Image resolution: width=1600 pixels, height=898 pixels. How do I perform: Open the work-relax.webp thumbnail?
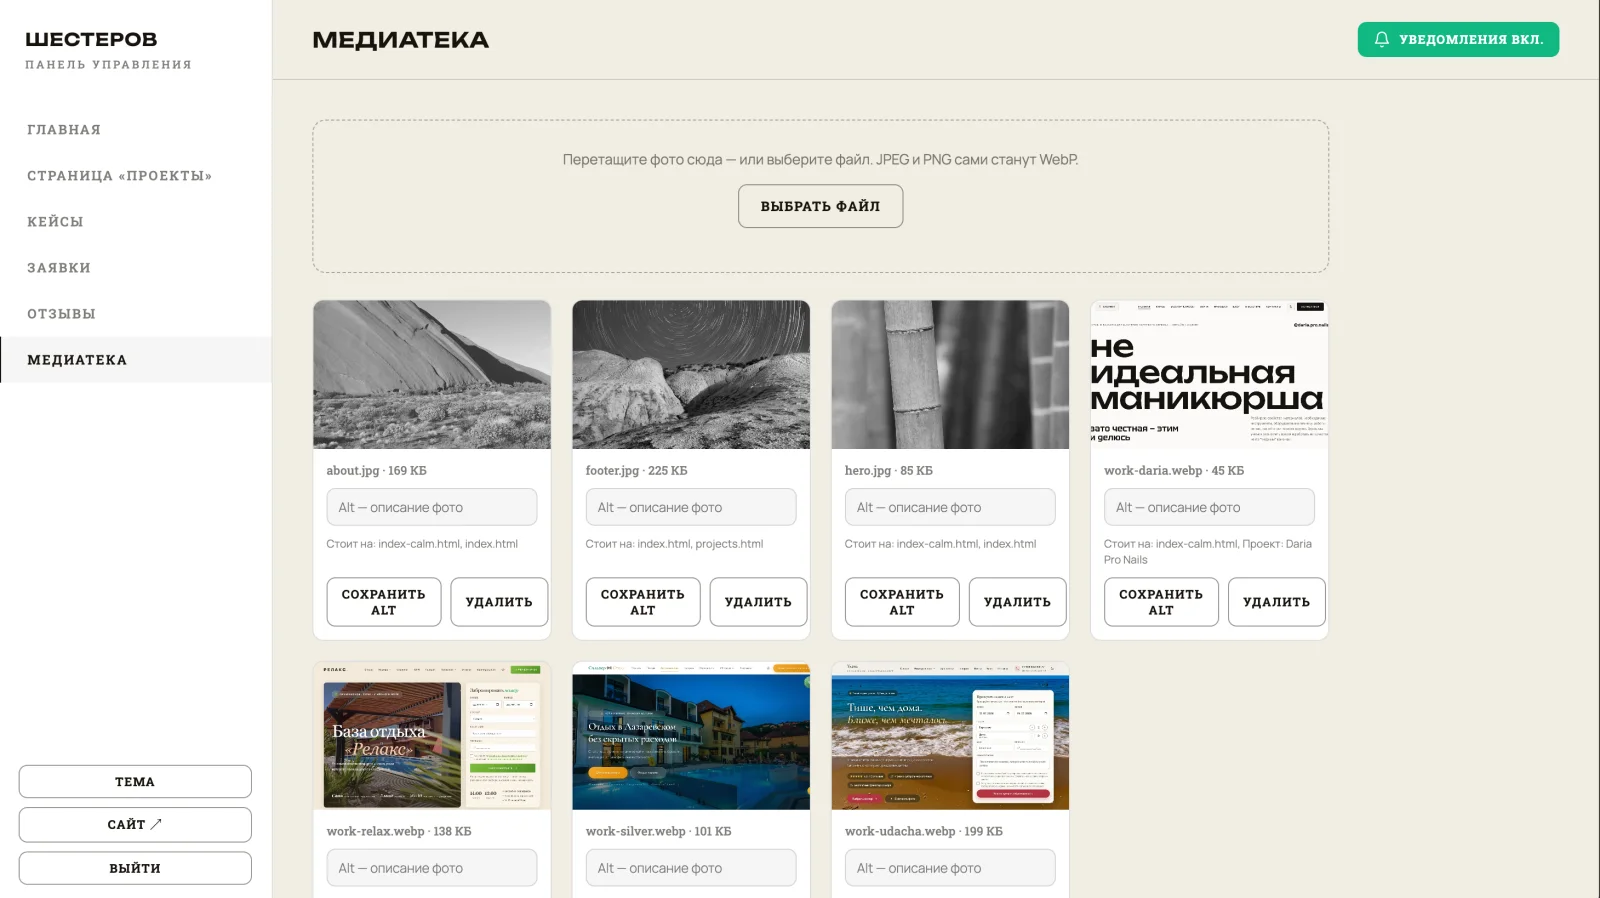(x=432, y=736)
